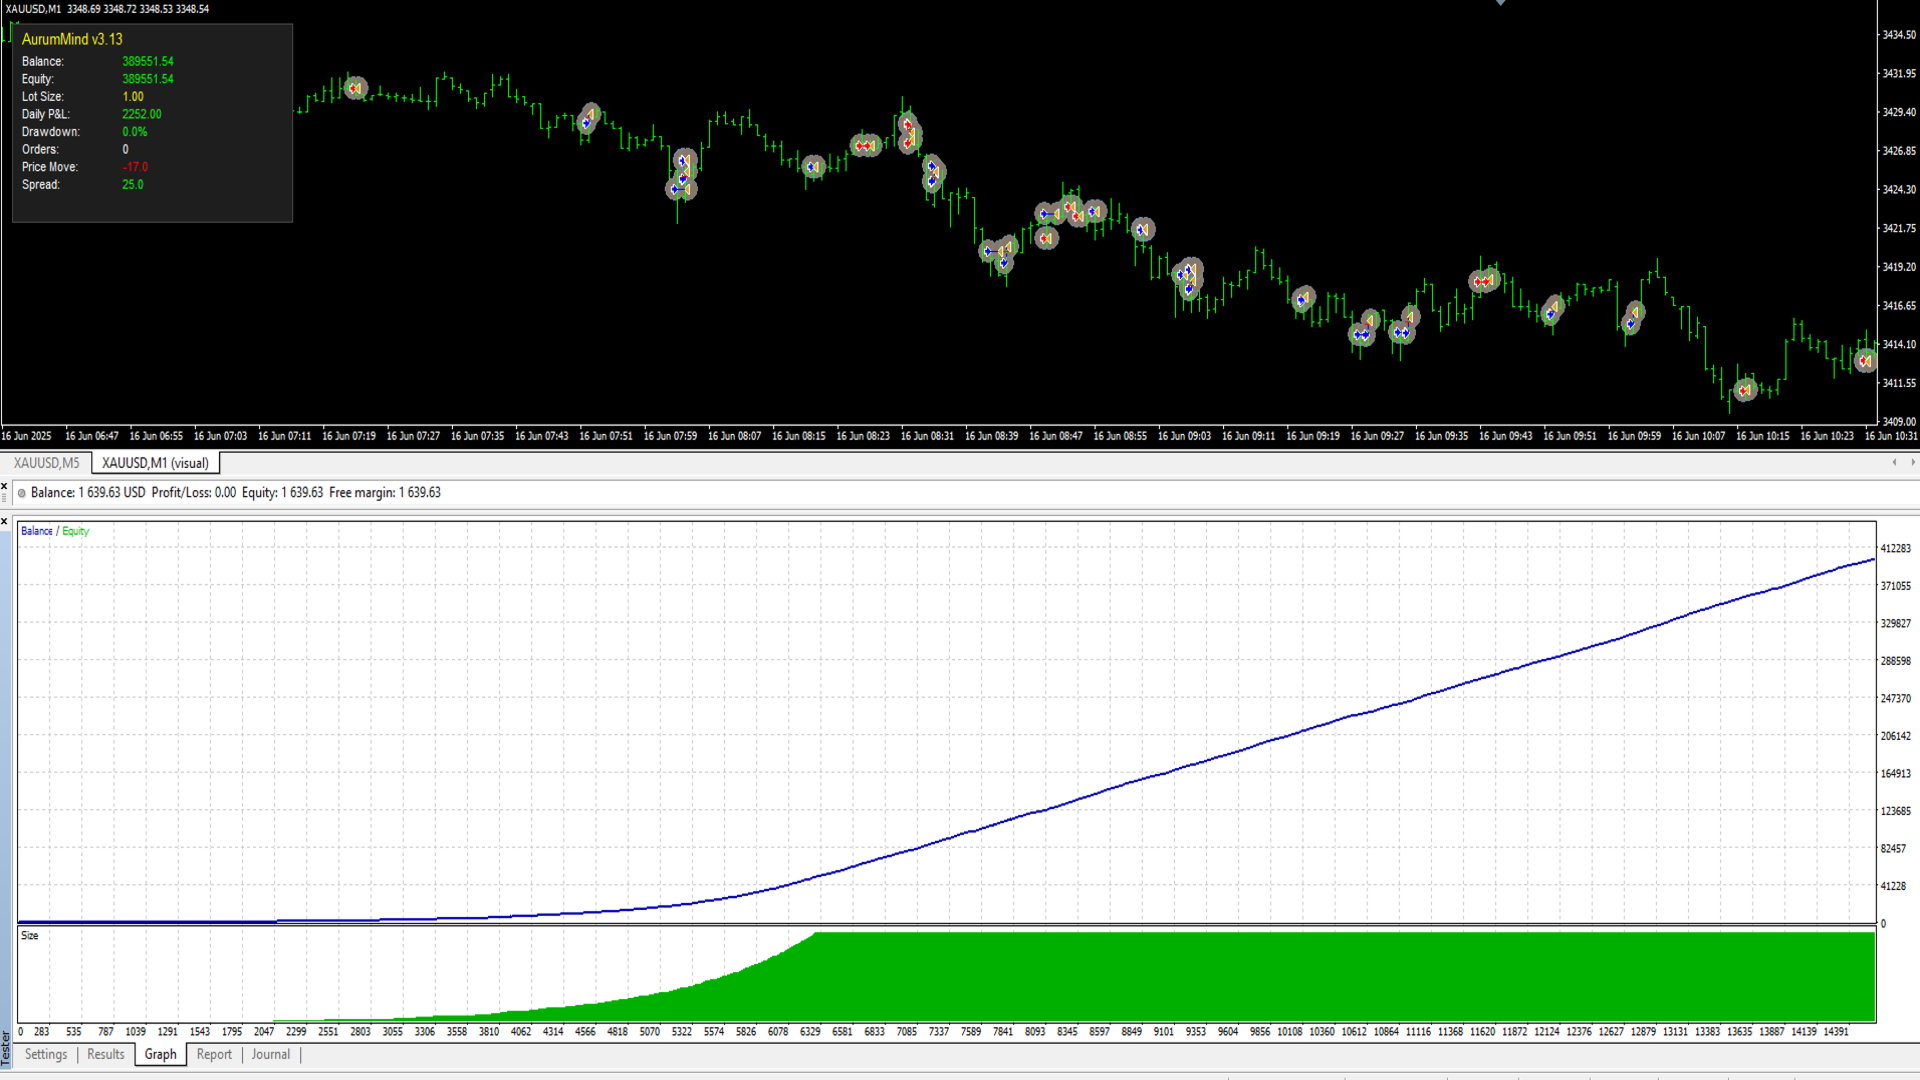Image resolution: width=1920 pixels, height=1080 pixels.
Task: Close the terminal balance panel with X
Action: click(4, 486)
